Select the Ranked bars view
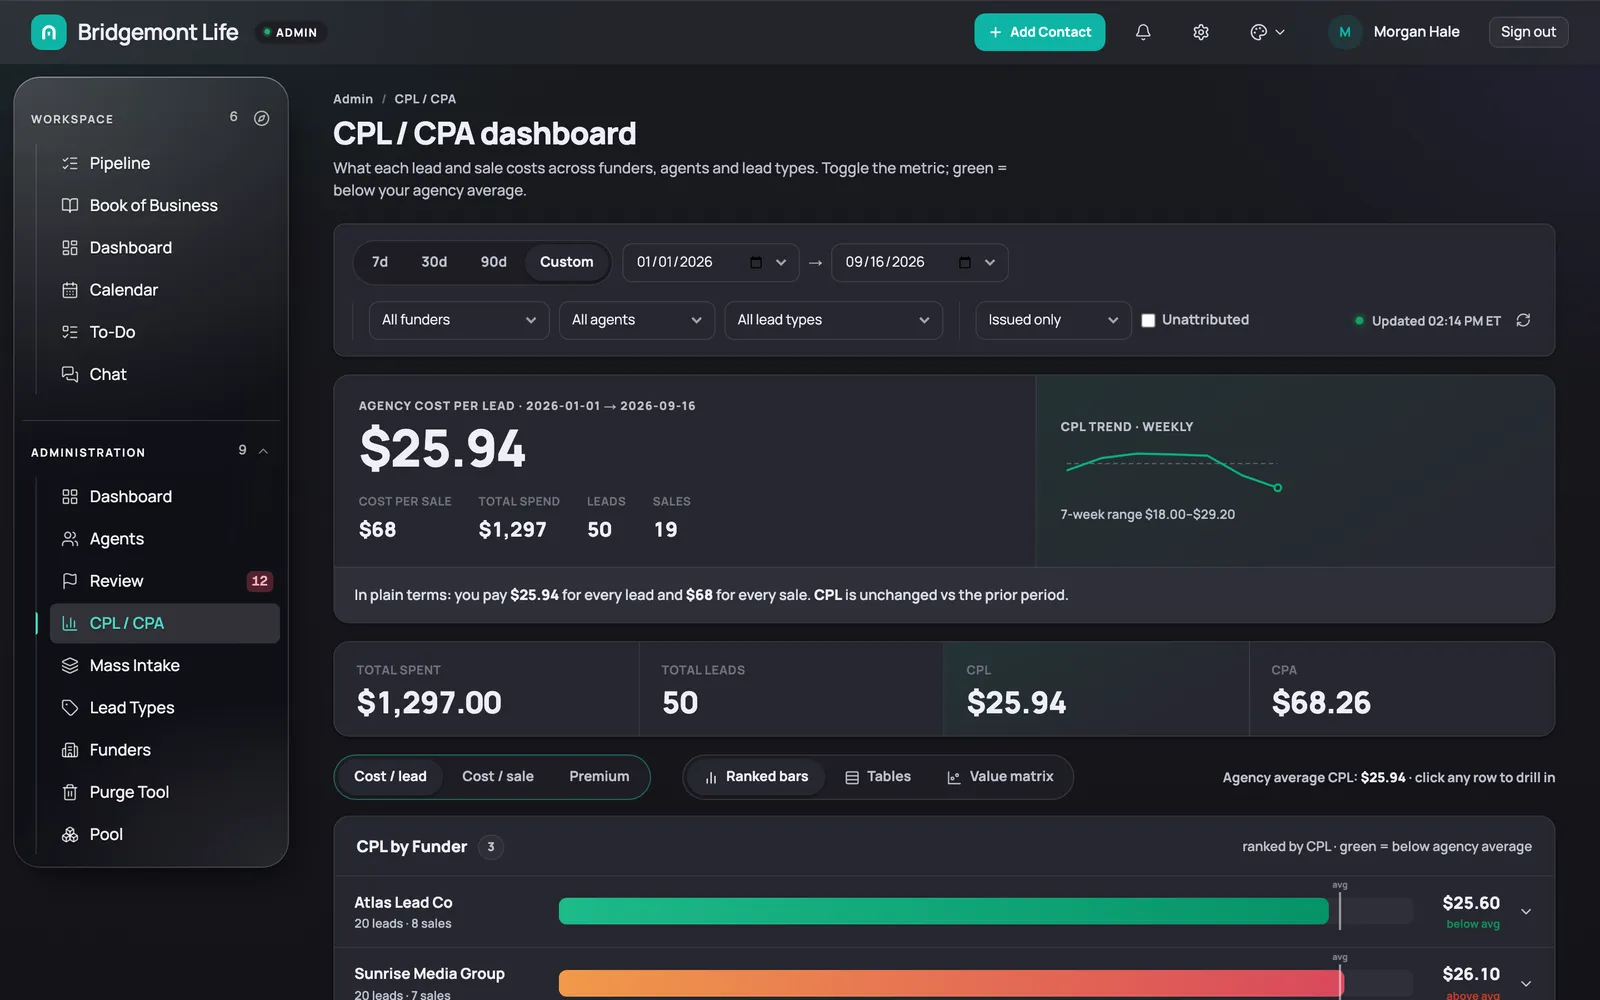Viewport: 1600px width, 1000px height. [756, 777]
